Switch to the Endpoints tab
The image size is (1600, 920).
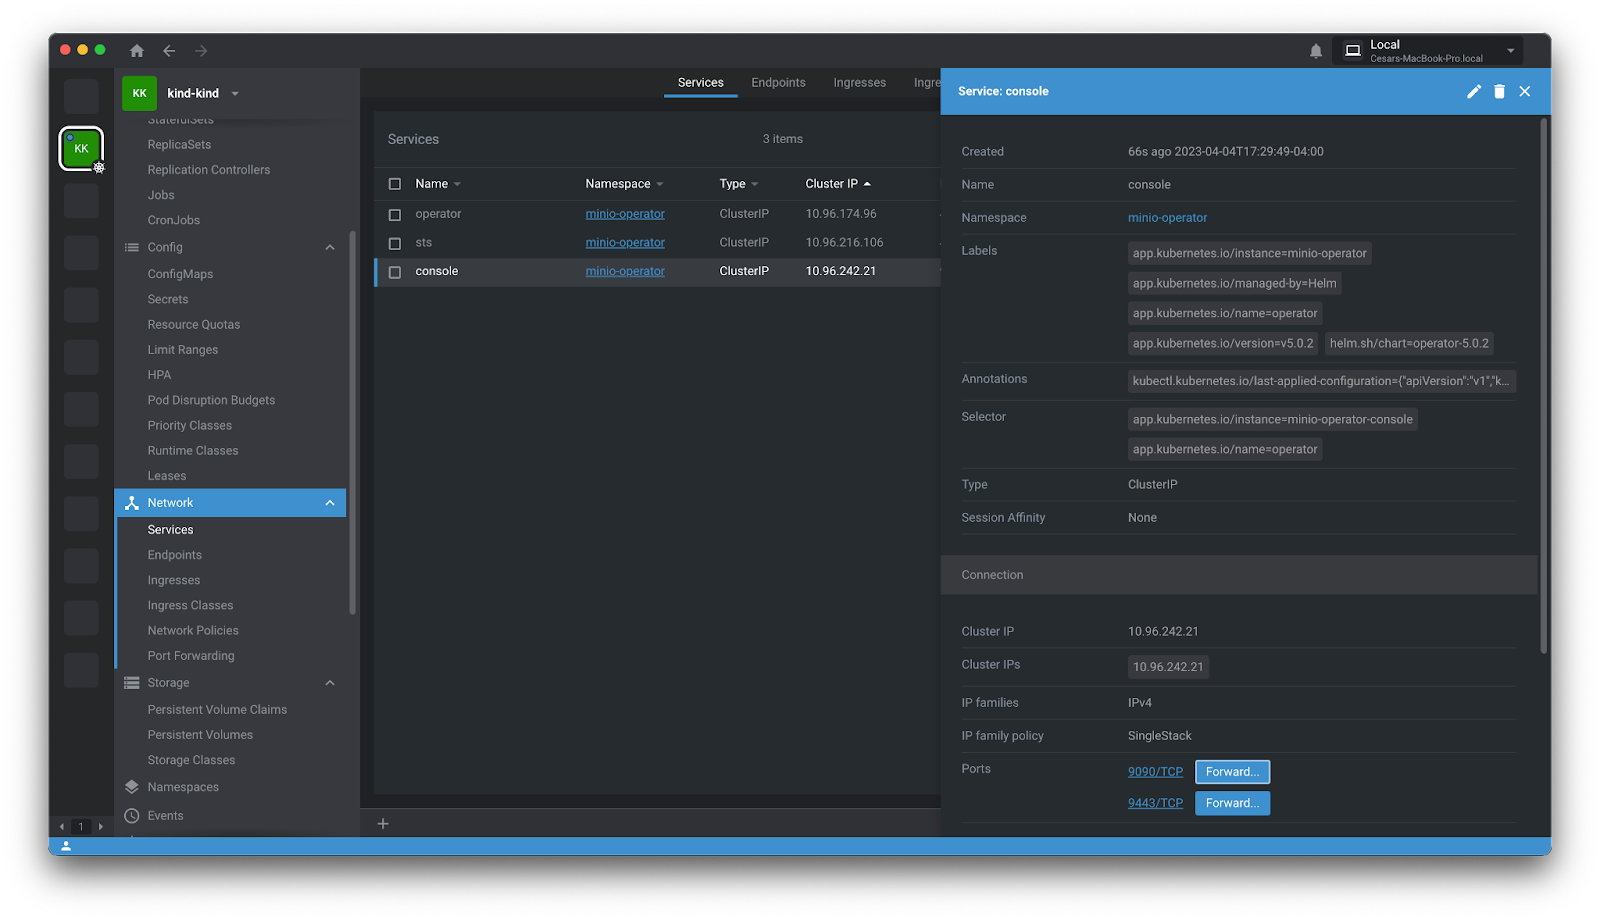(778, 83)
